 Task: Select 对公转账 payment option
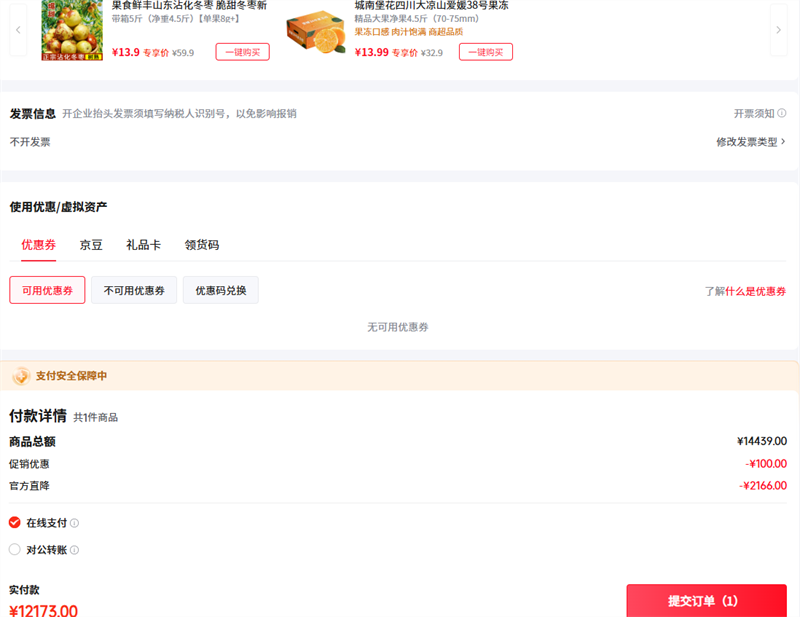point(15,549)
